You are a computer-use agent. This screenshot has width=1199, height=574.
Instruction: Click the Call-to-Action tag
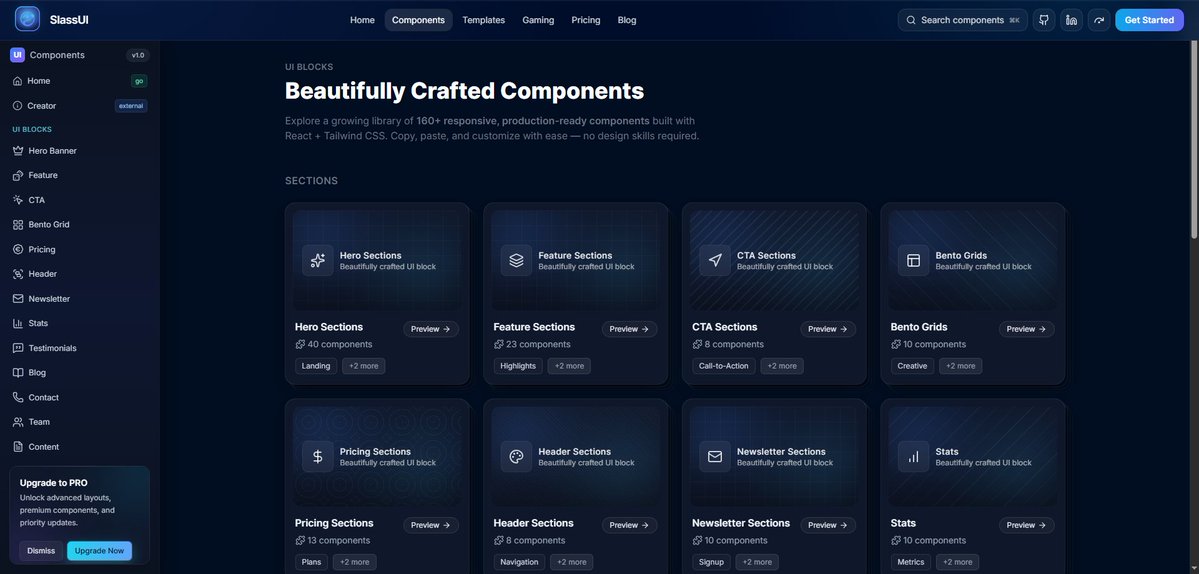tap(724, 366)
